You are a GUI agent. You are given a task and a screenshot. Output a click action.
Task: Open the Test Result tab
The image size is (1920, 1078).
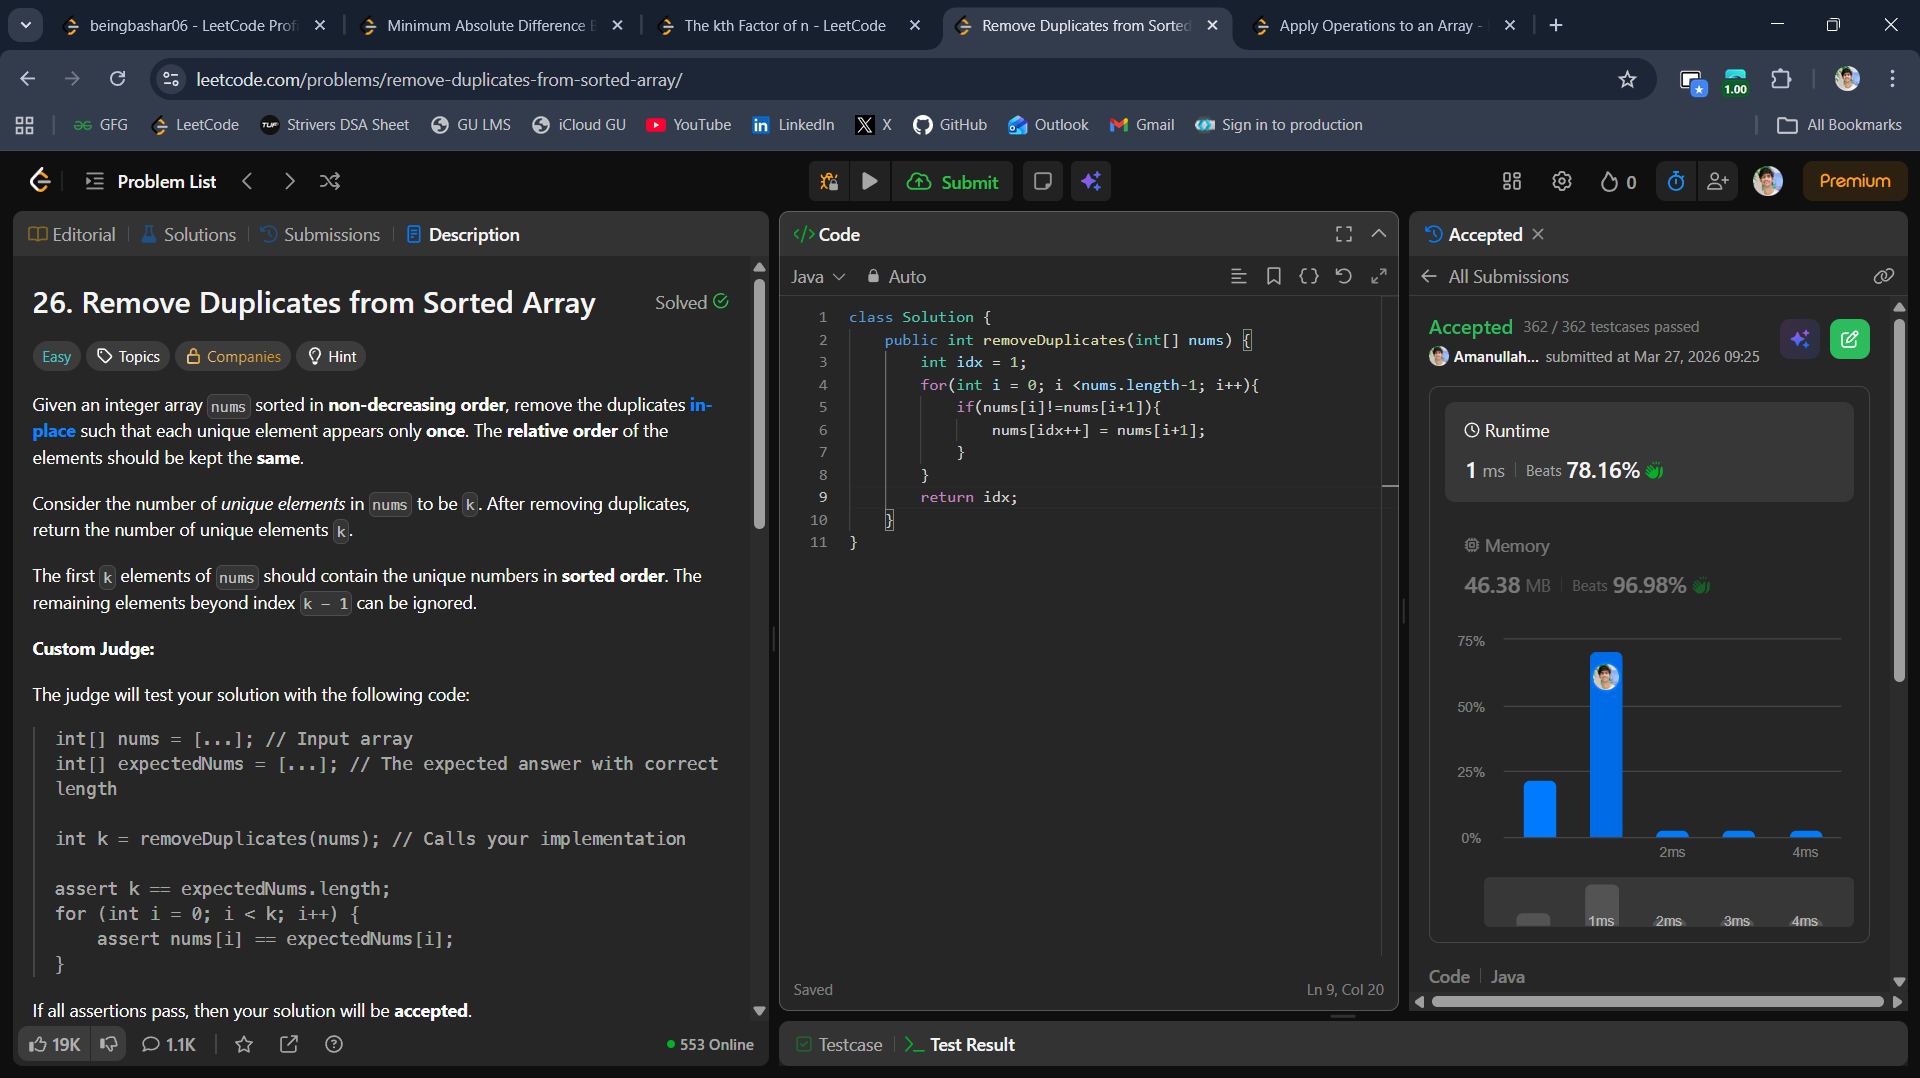point(960,1044)
